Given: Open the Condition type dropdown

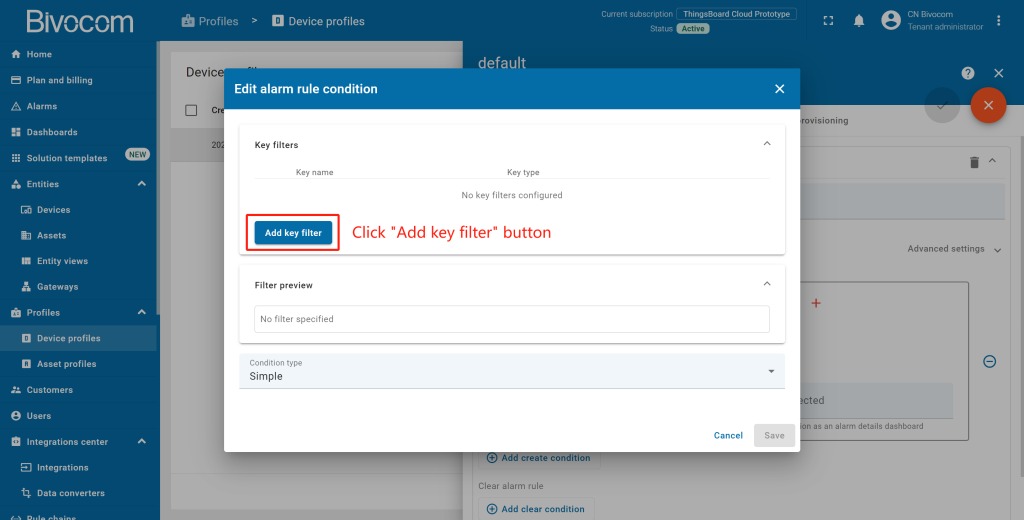Looking at the screenshot, I should 512,371.
